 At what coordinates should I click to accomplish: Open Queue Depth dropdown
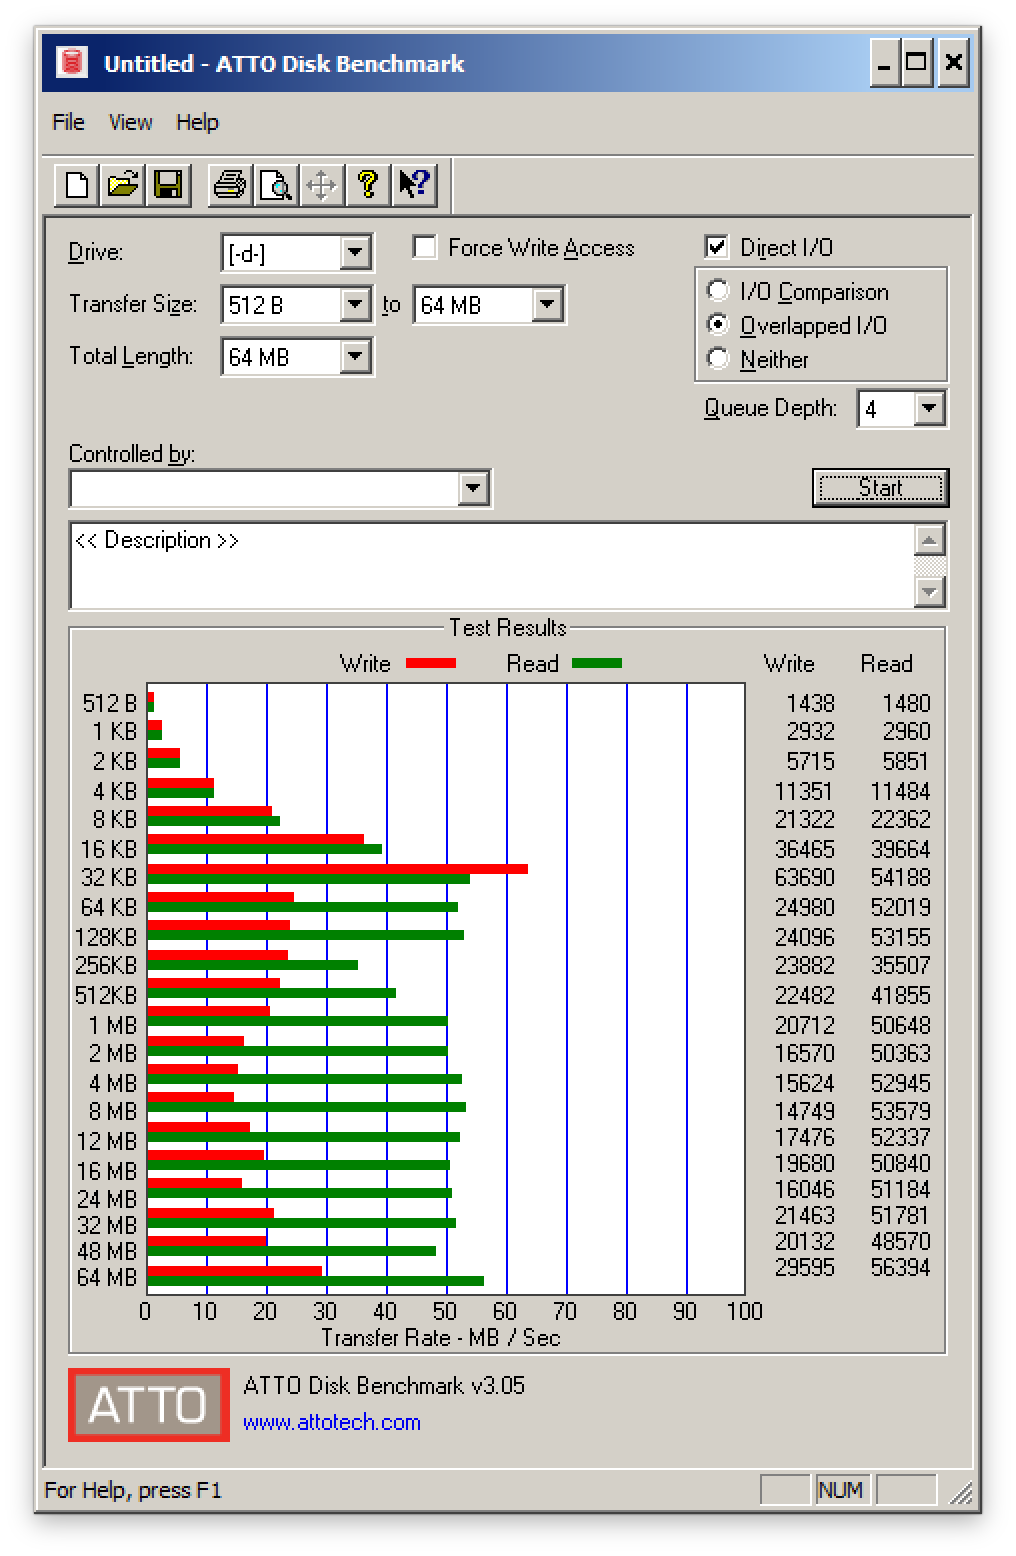[x=929, y=408]
